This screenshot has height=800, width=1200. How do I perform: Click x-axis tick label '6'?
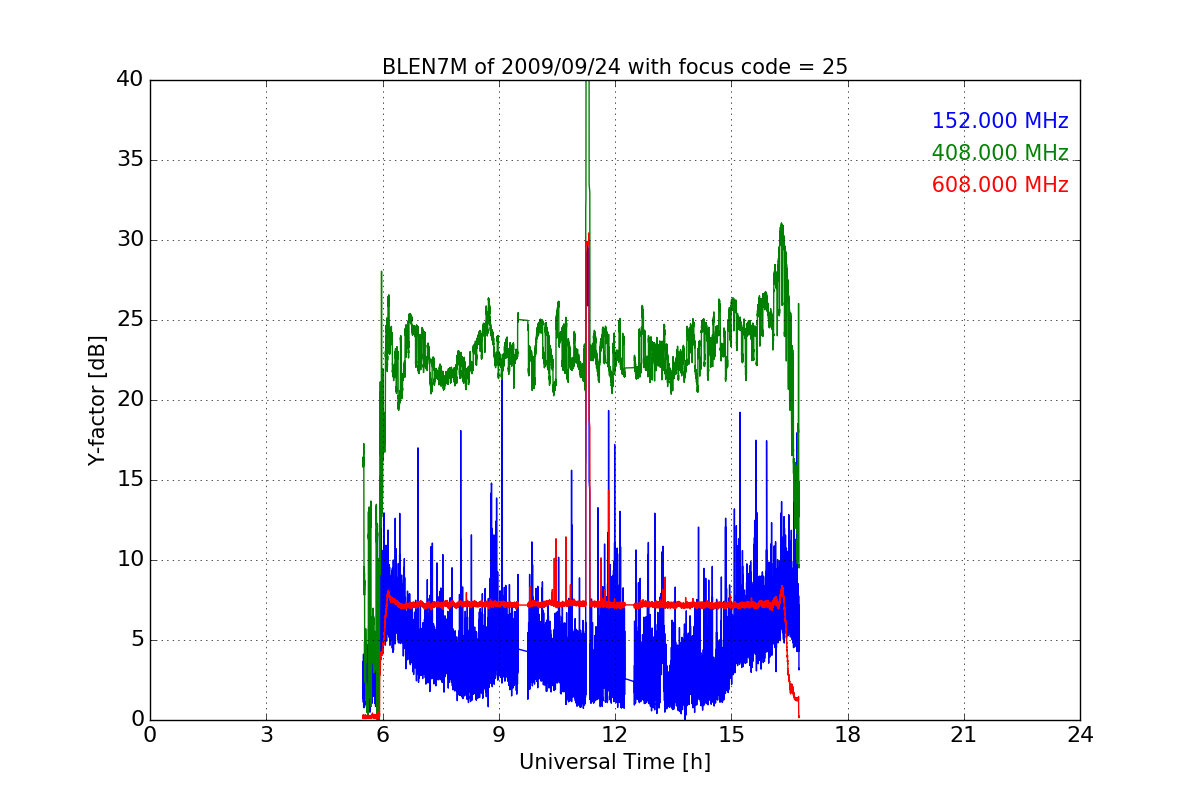(383, 734)
